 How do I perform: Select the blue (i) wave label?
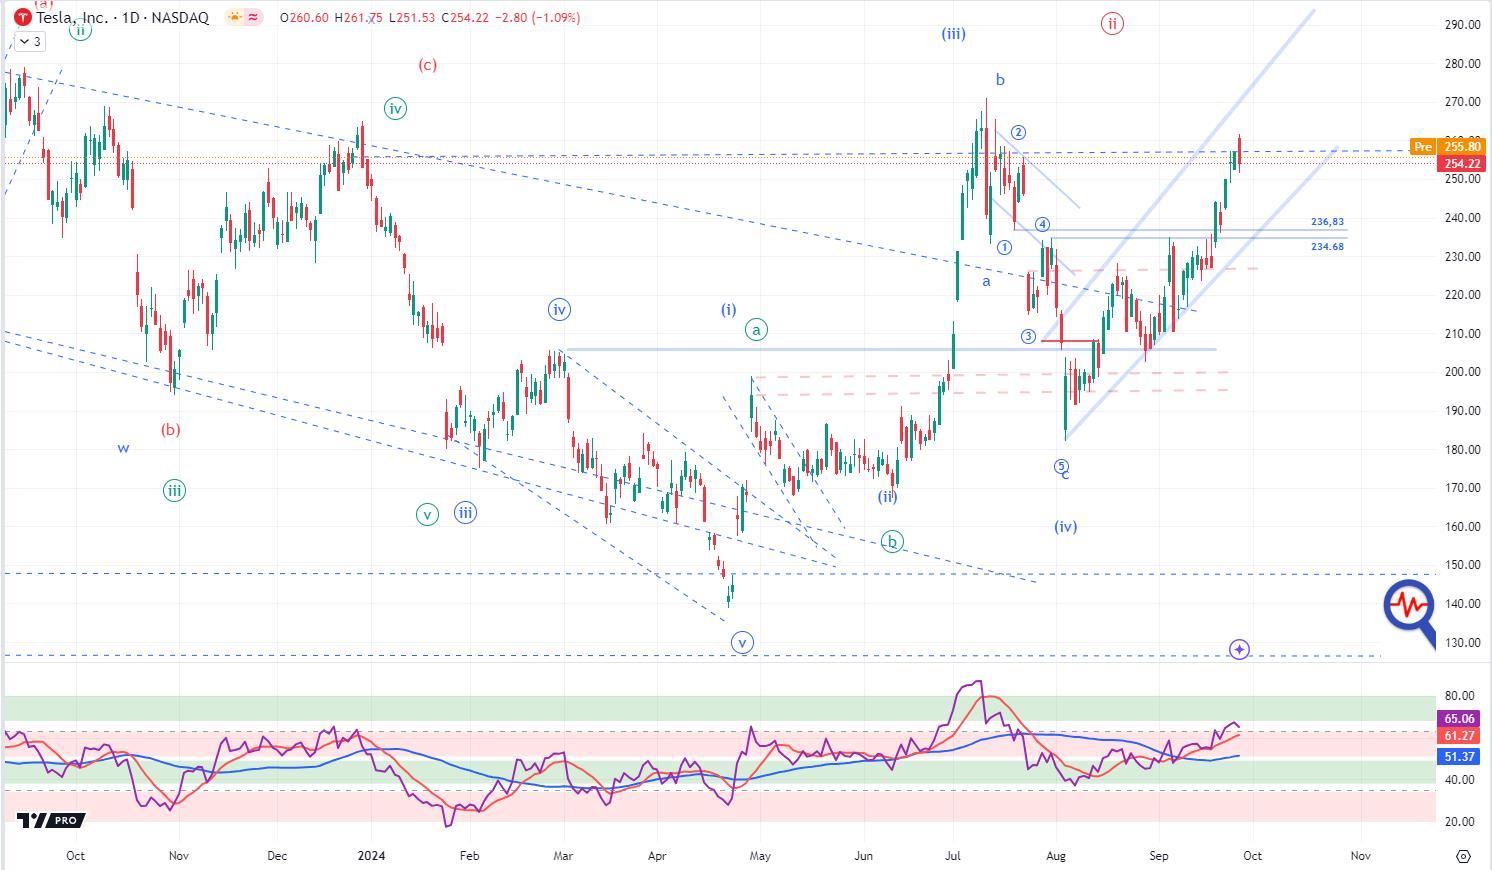pos(729,310)
